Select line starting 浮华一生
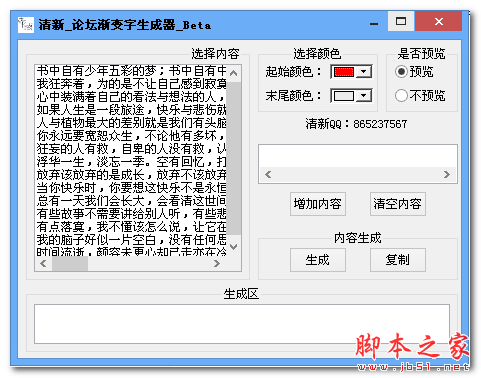Viewport: 481px width, 378px height. (131, 161)
